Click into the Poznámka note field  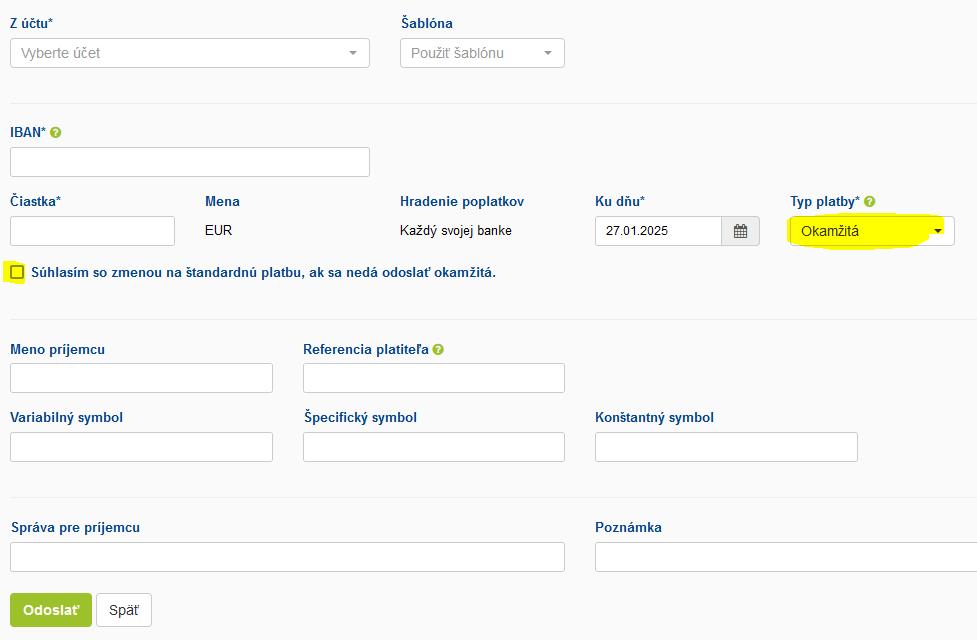(785, 557)
